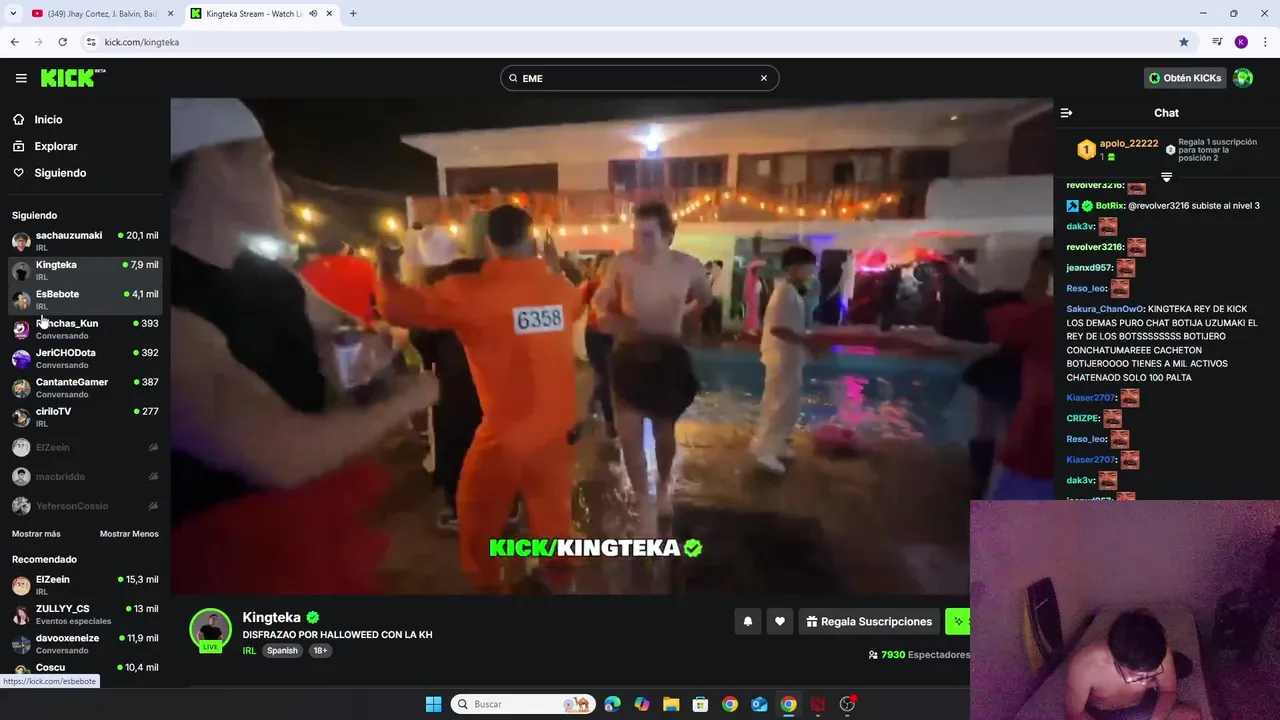Image resolution: width=1280 pixels, height=720 pixels.
Task: Click the KICK logo
Action: [x=73, y=78]
